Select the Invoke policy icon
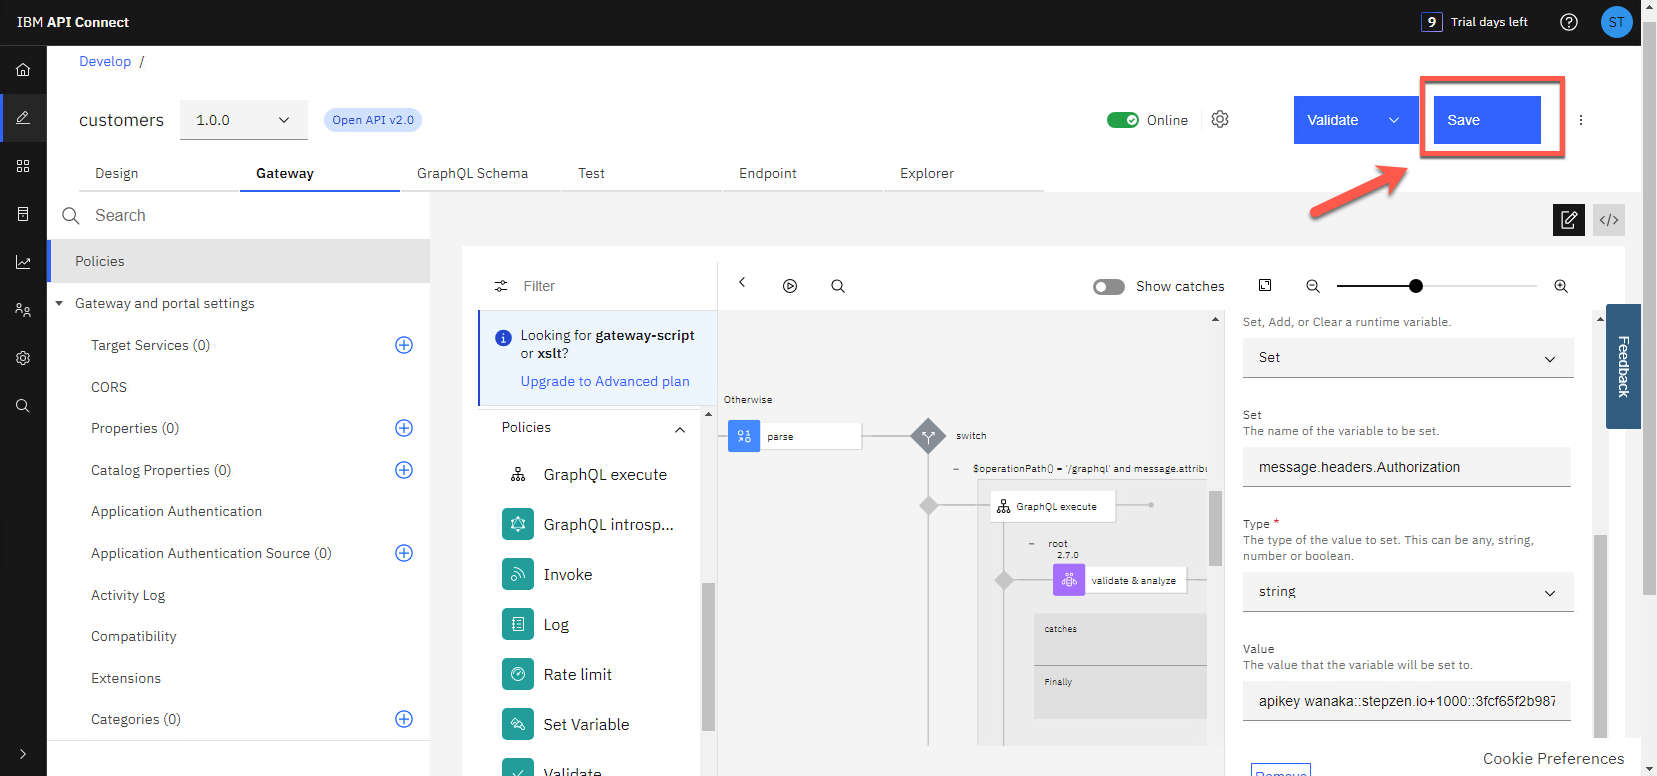 (518, 574)
